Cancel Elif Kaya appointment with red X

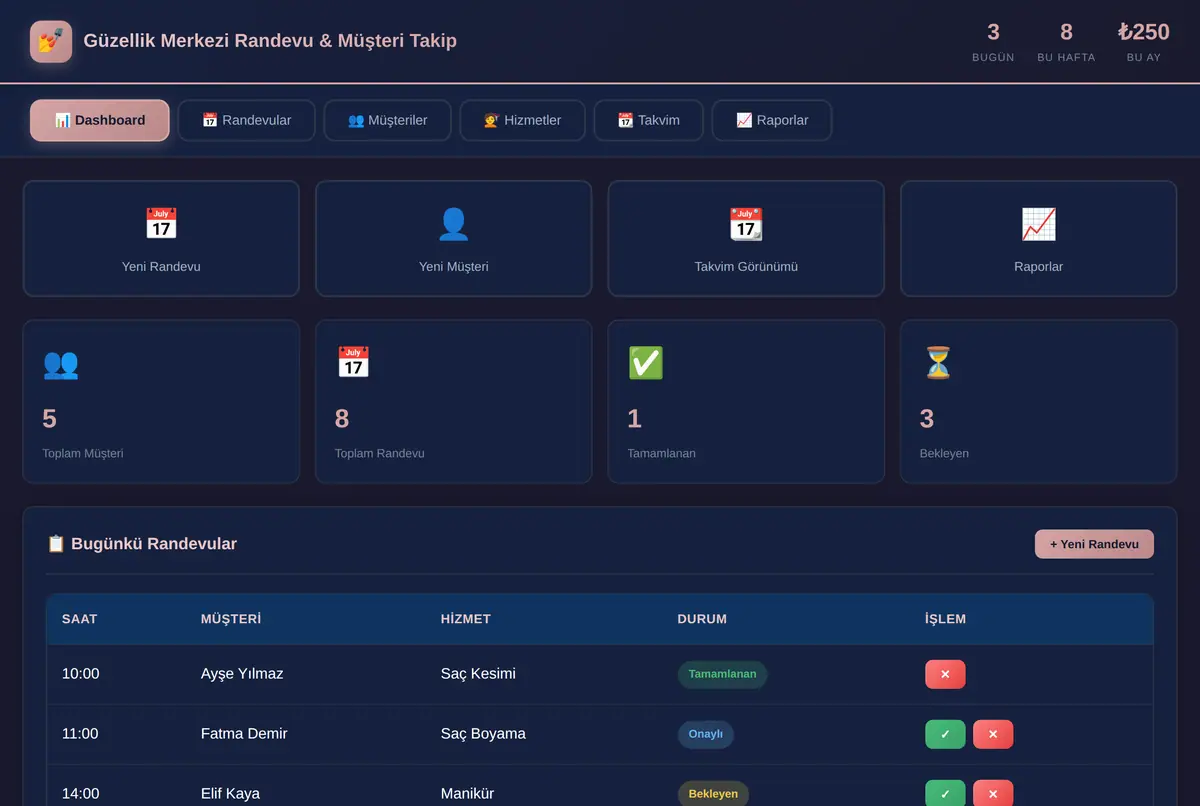[x=993, y=794]
